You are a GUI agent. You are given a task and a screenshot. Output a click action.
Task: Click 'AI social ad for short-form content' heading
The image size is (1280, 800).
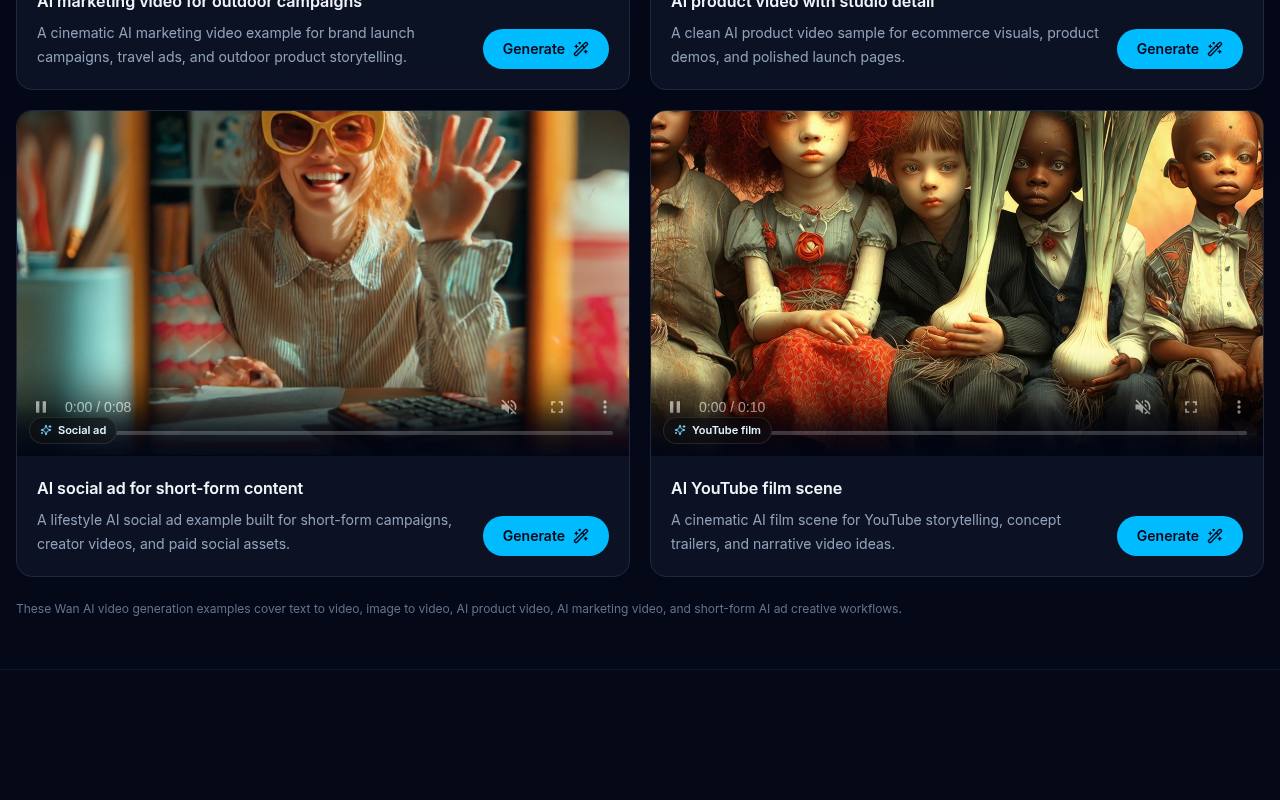[x=170, y=488]
